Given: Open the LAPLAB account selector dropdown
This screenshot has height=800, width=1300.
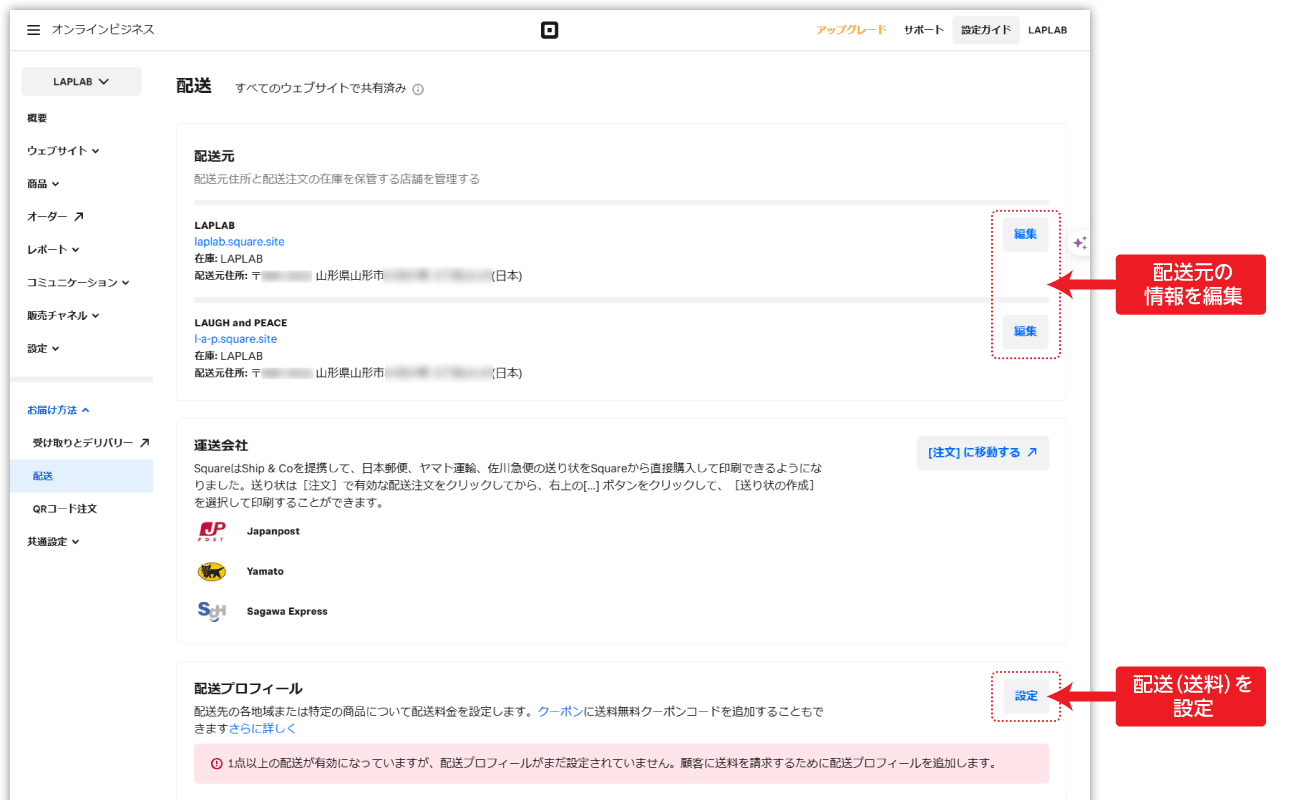Looking at the screenshot, I should [x=81, y=81].
